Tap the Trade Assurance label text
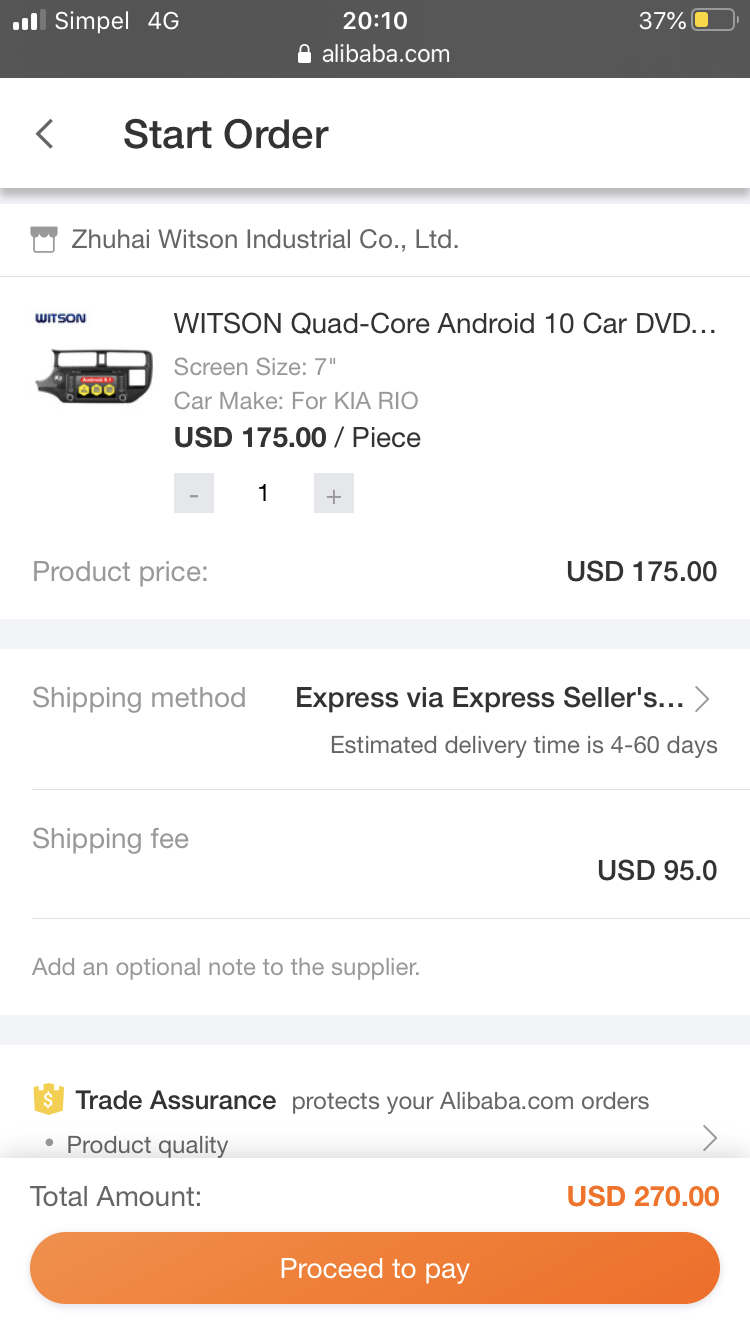 pos(176,1101)
